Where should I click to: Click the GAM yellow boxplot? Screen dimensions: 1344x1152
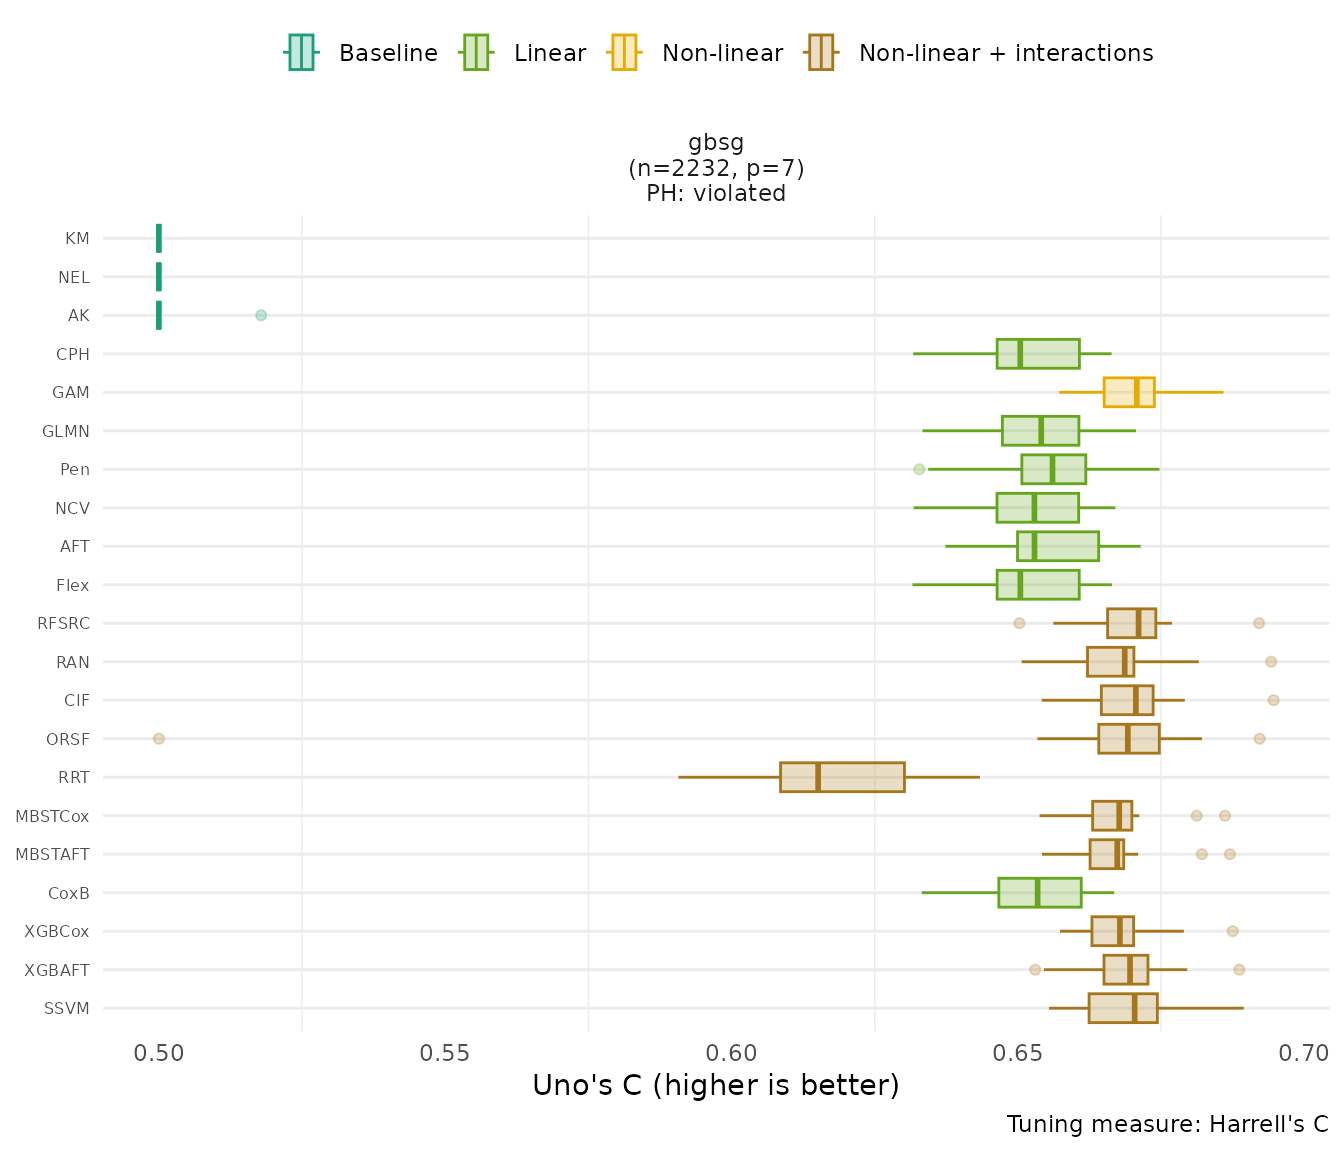[1129, 392]
